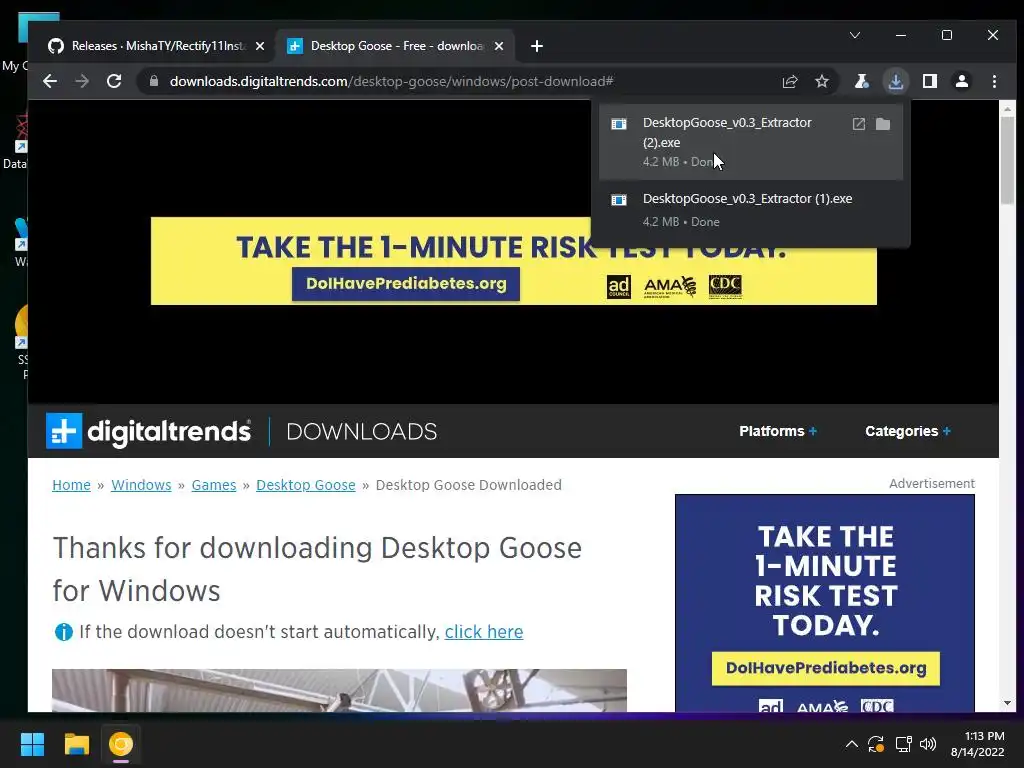Click DoIHavePrediabetes.org banner button

(x=406, y=284)
